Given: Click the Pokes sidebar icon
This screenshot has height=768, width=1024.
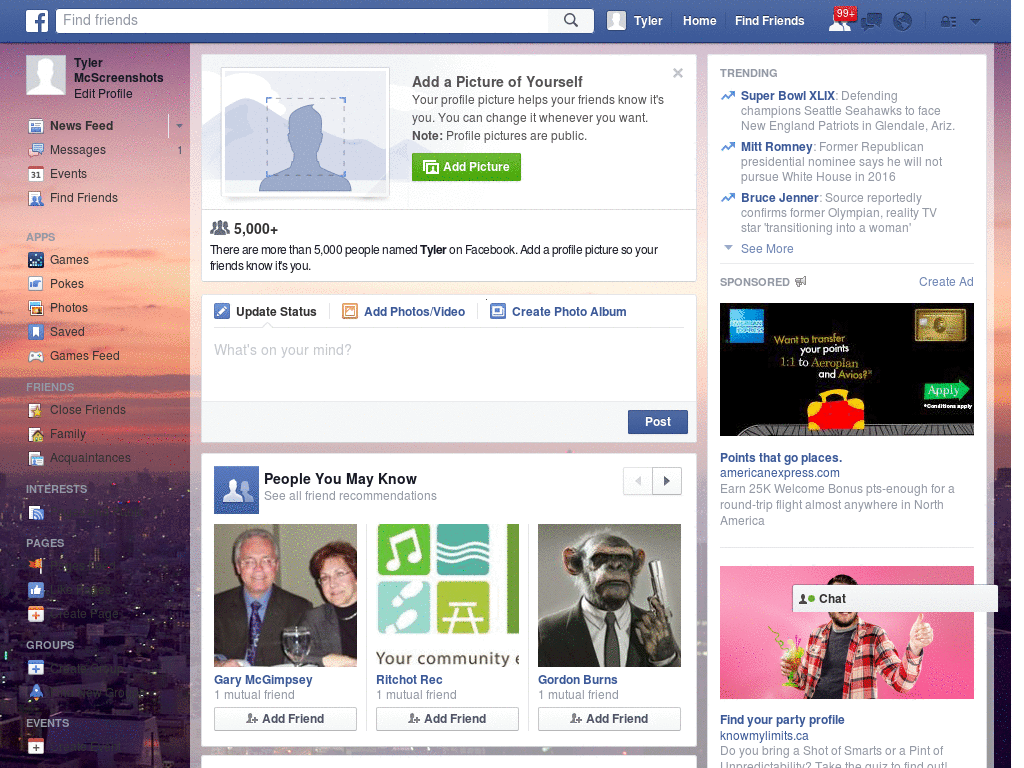Looking at the screenshot, I should 36,284.
